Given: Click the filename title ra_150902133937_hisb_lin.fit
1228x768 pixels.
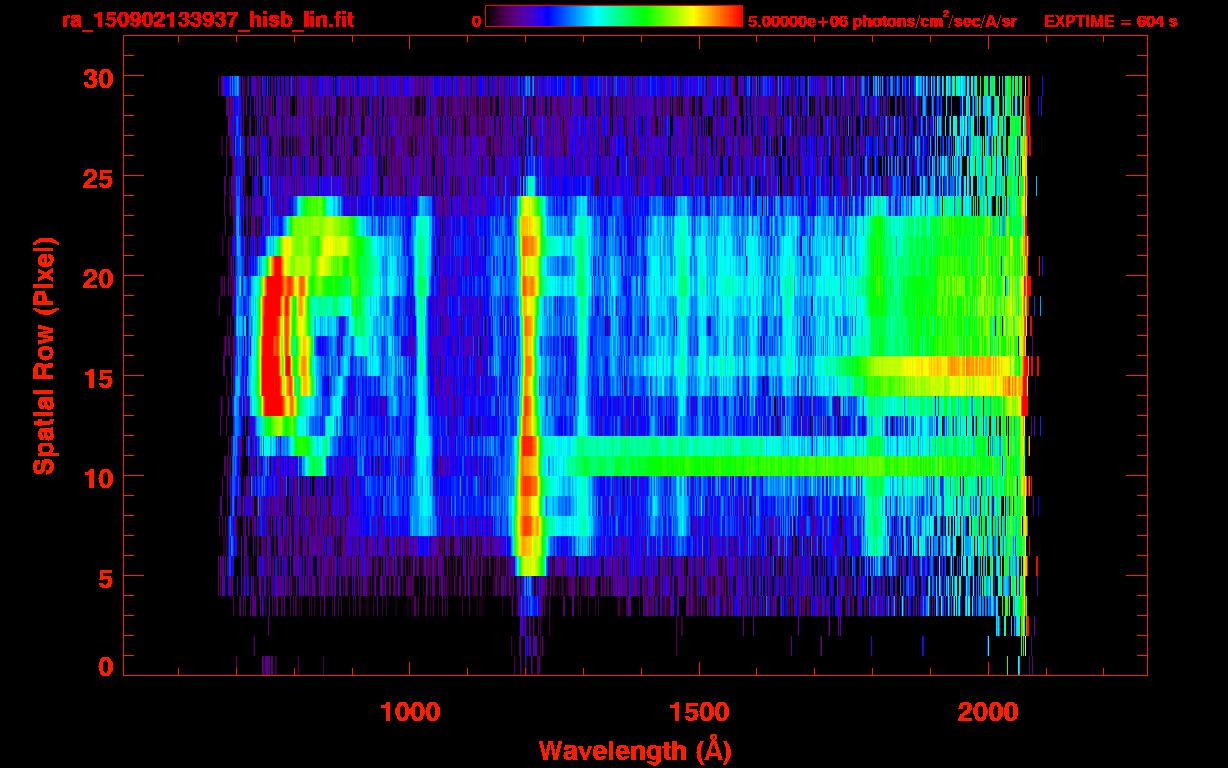Looking at the screenshot, I should (207, 20).
